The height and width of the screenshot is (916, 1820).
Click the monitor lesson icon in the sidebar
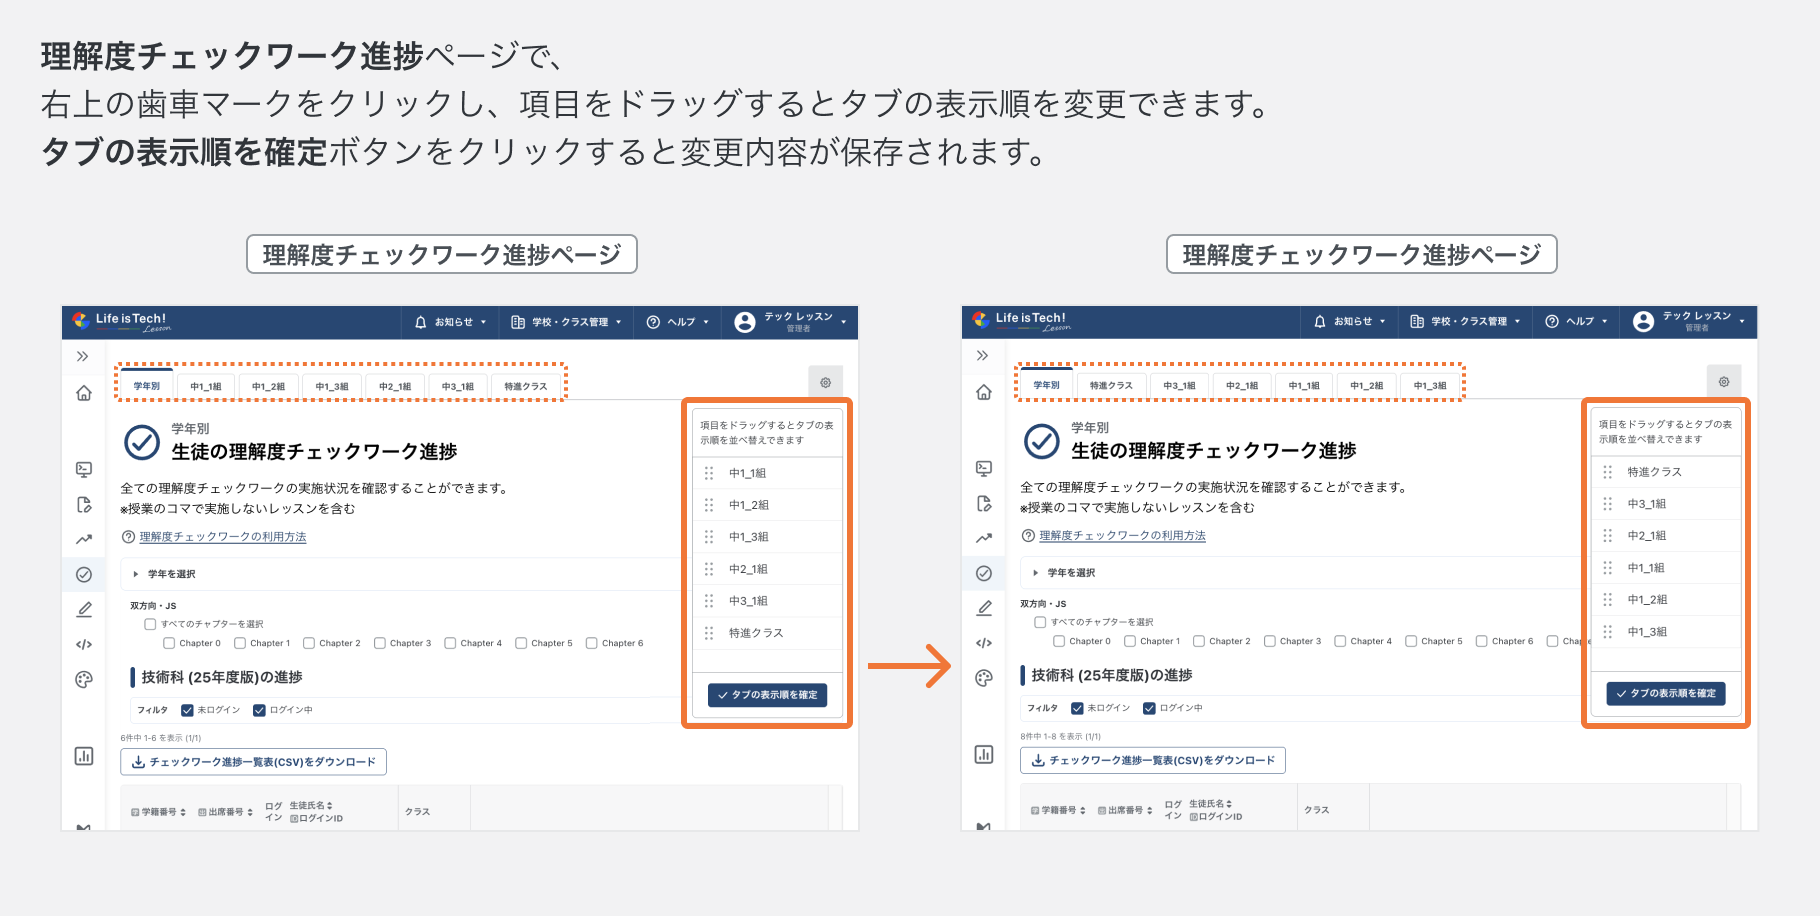[84, 468]
